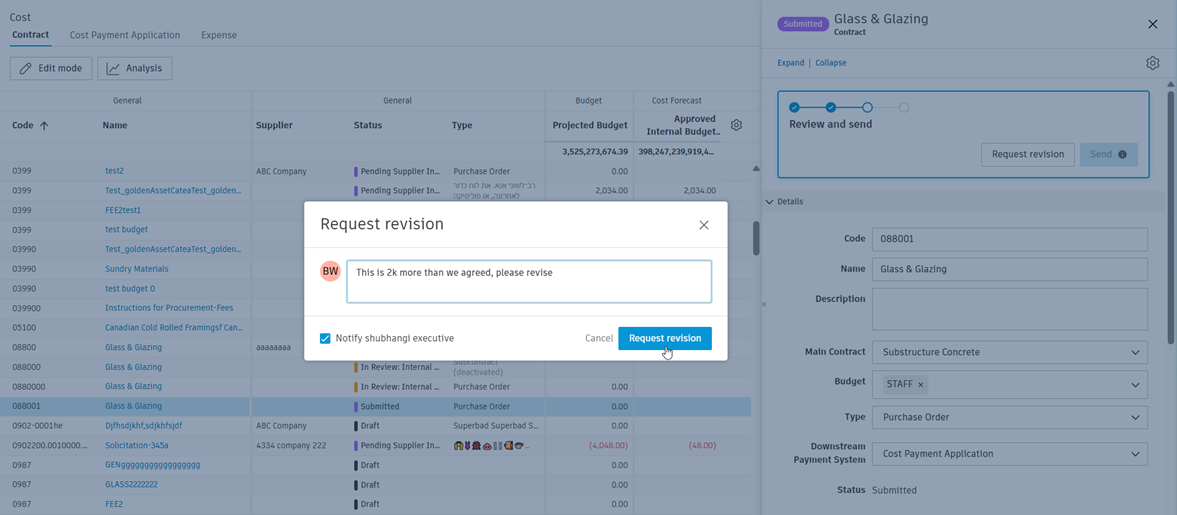Image resolution: width=1177 pixels, height=515 pixels.
Task: Click the Name field Glass & Glazing
Action: click(1010, 270)
